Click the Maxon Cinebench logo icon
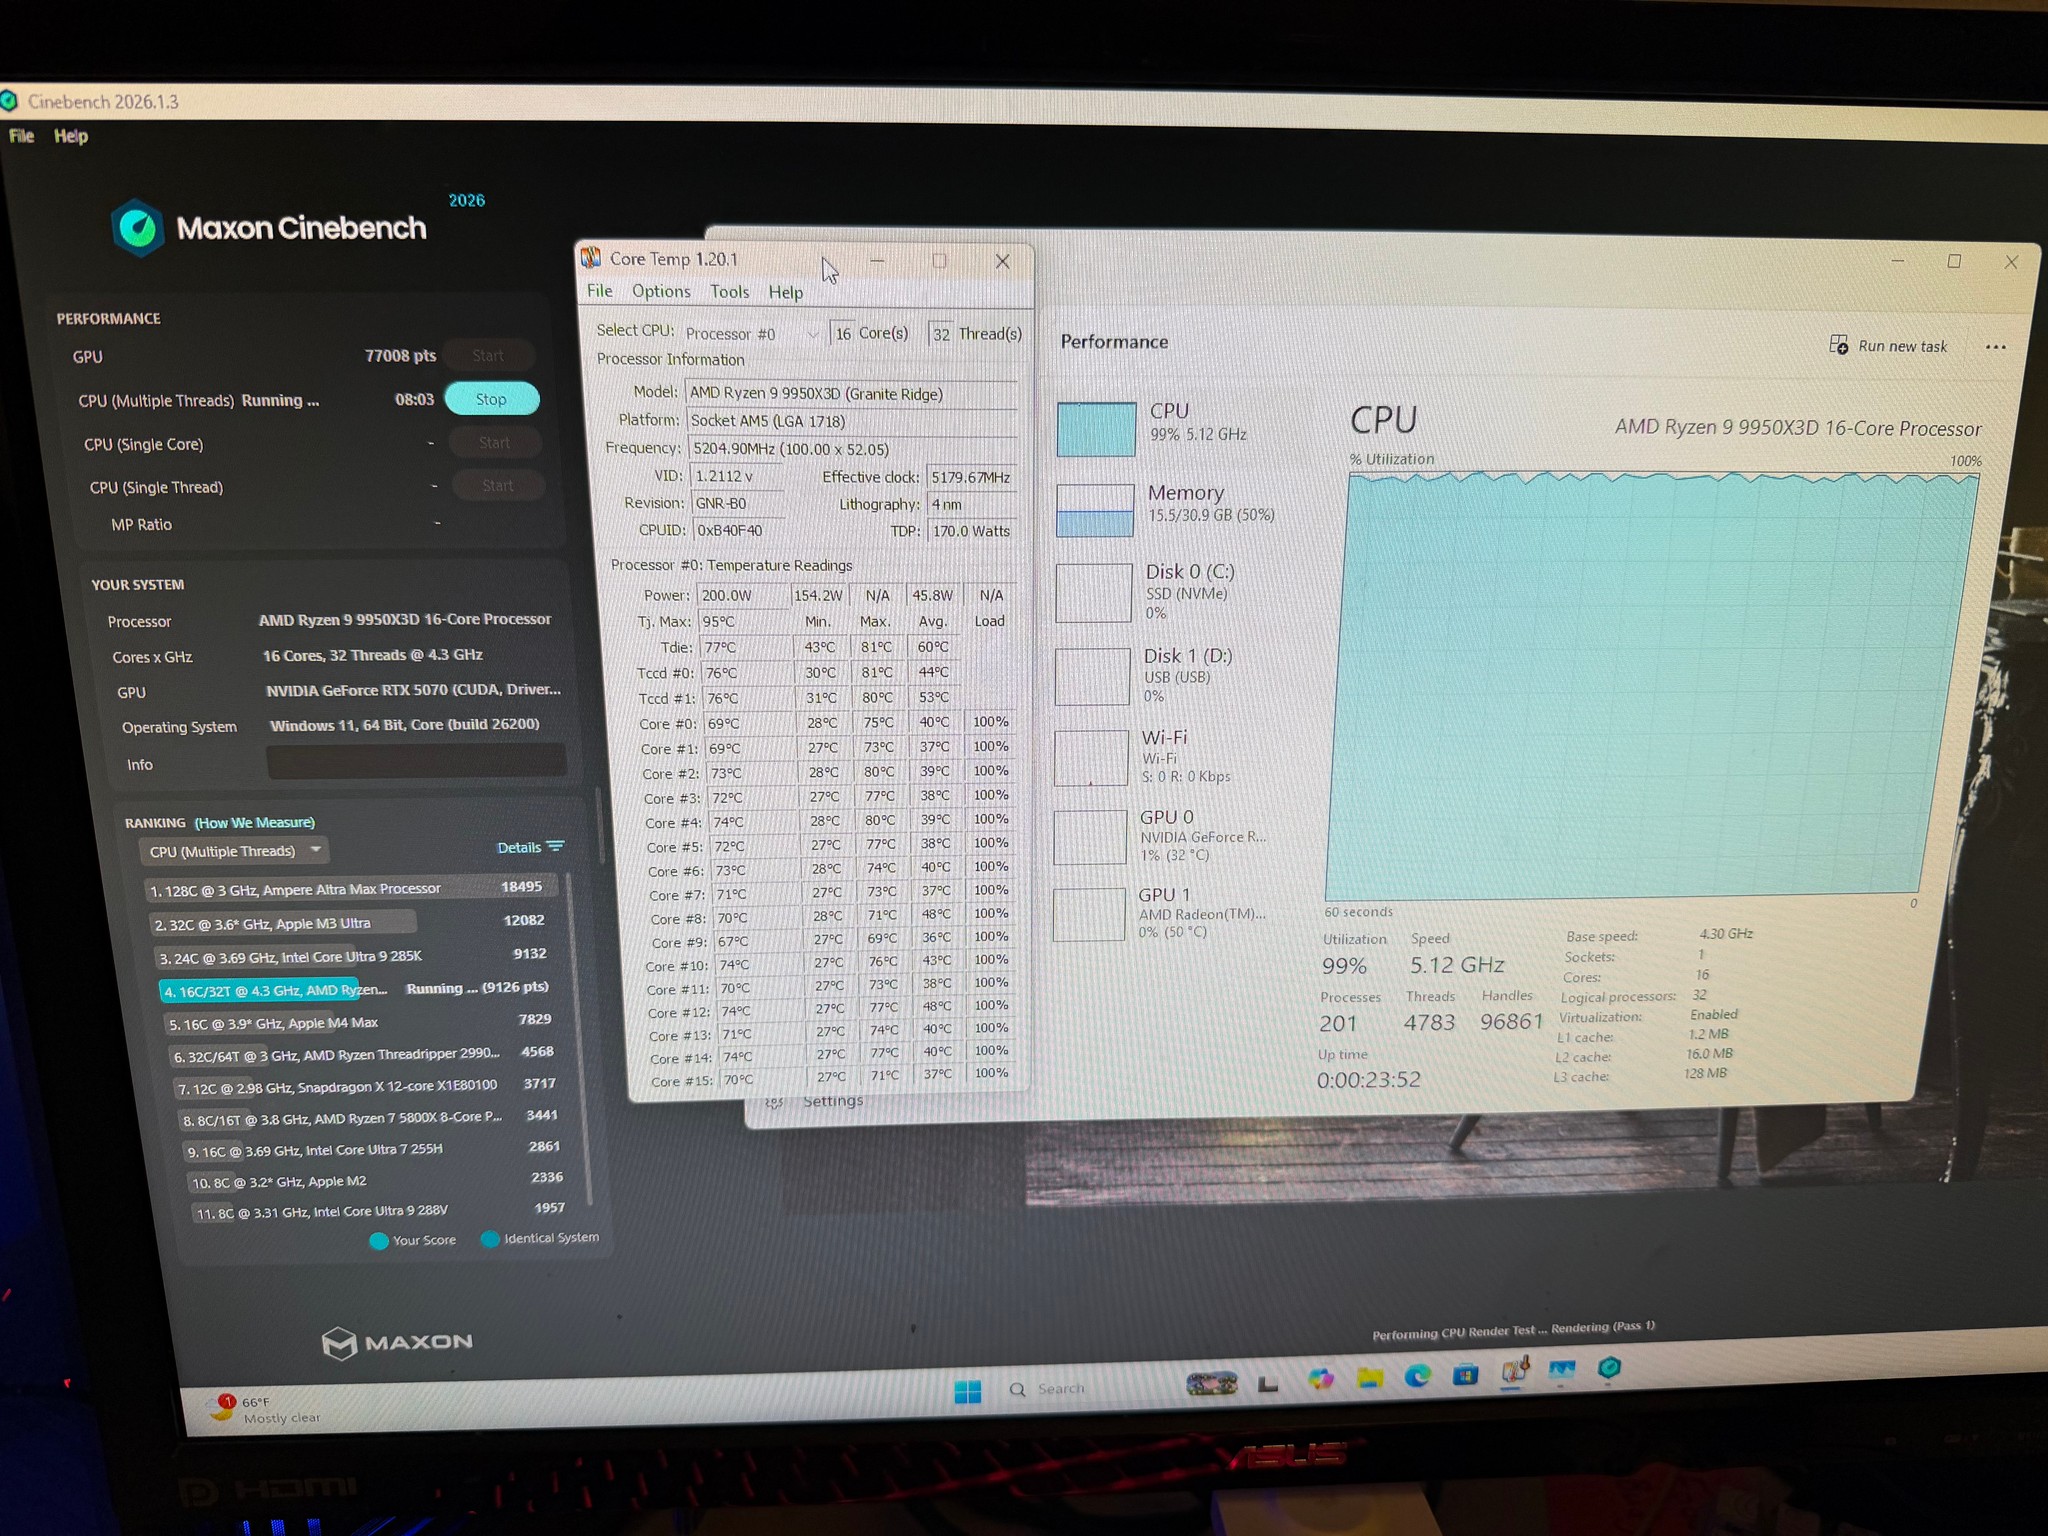The height and width of the screenshot is (1536, 2048). pyautogui.click(x=137, y=227)
